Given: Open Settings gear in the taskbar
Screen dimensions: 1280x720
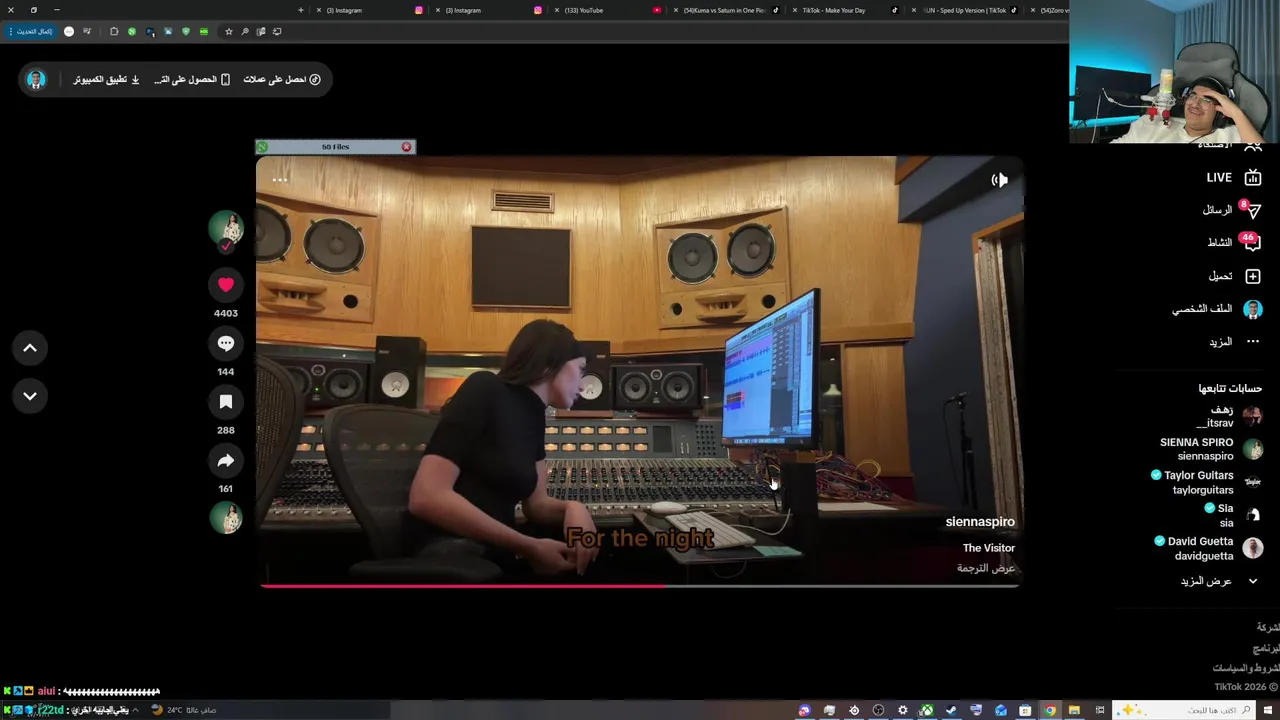Looking at the screenshot, I should click(902, 710).
